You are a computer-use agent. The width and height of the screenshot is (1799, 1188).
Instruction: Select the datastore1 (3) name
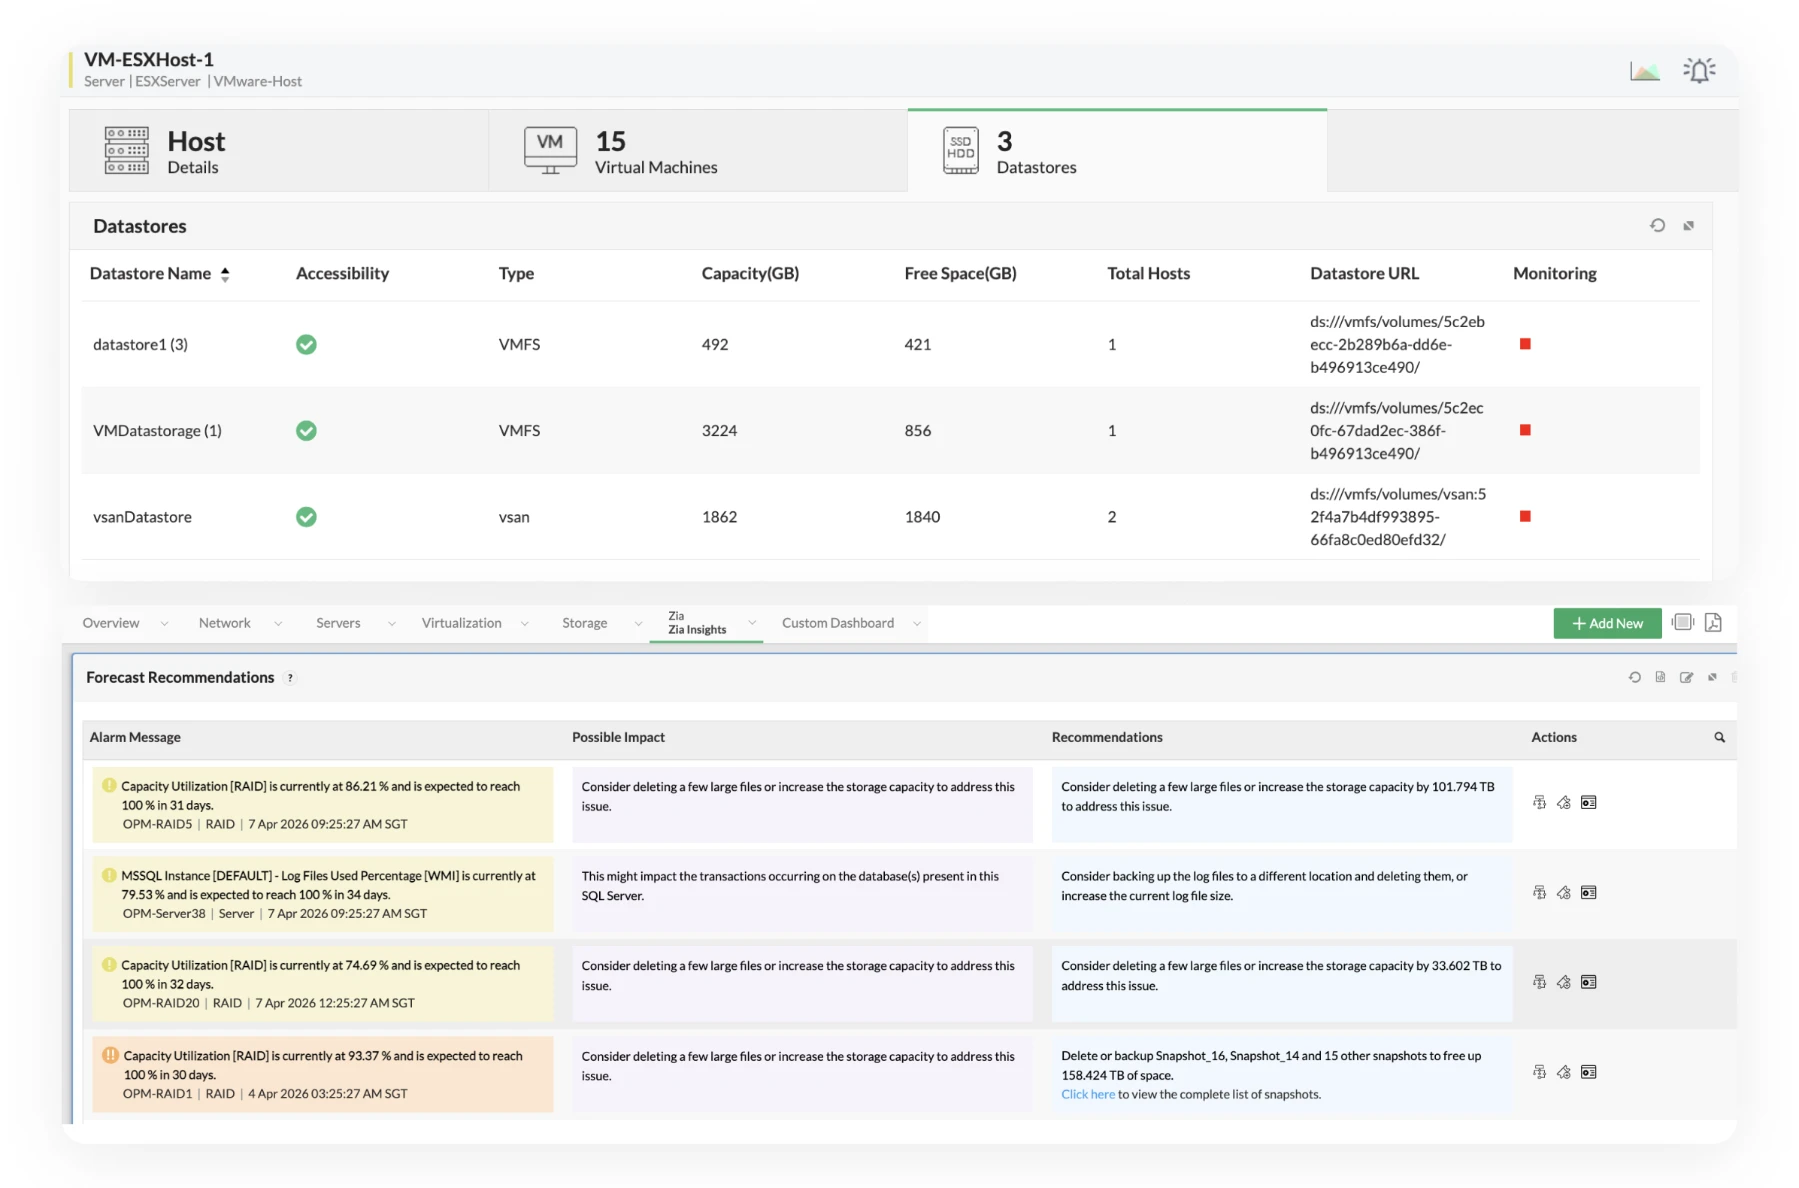pos(140,344)
